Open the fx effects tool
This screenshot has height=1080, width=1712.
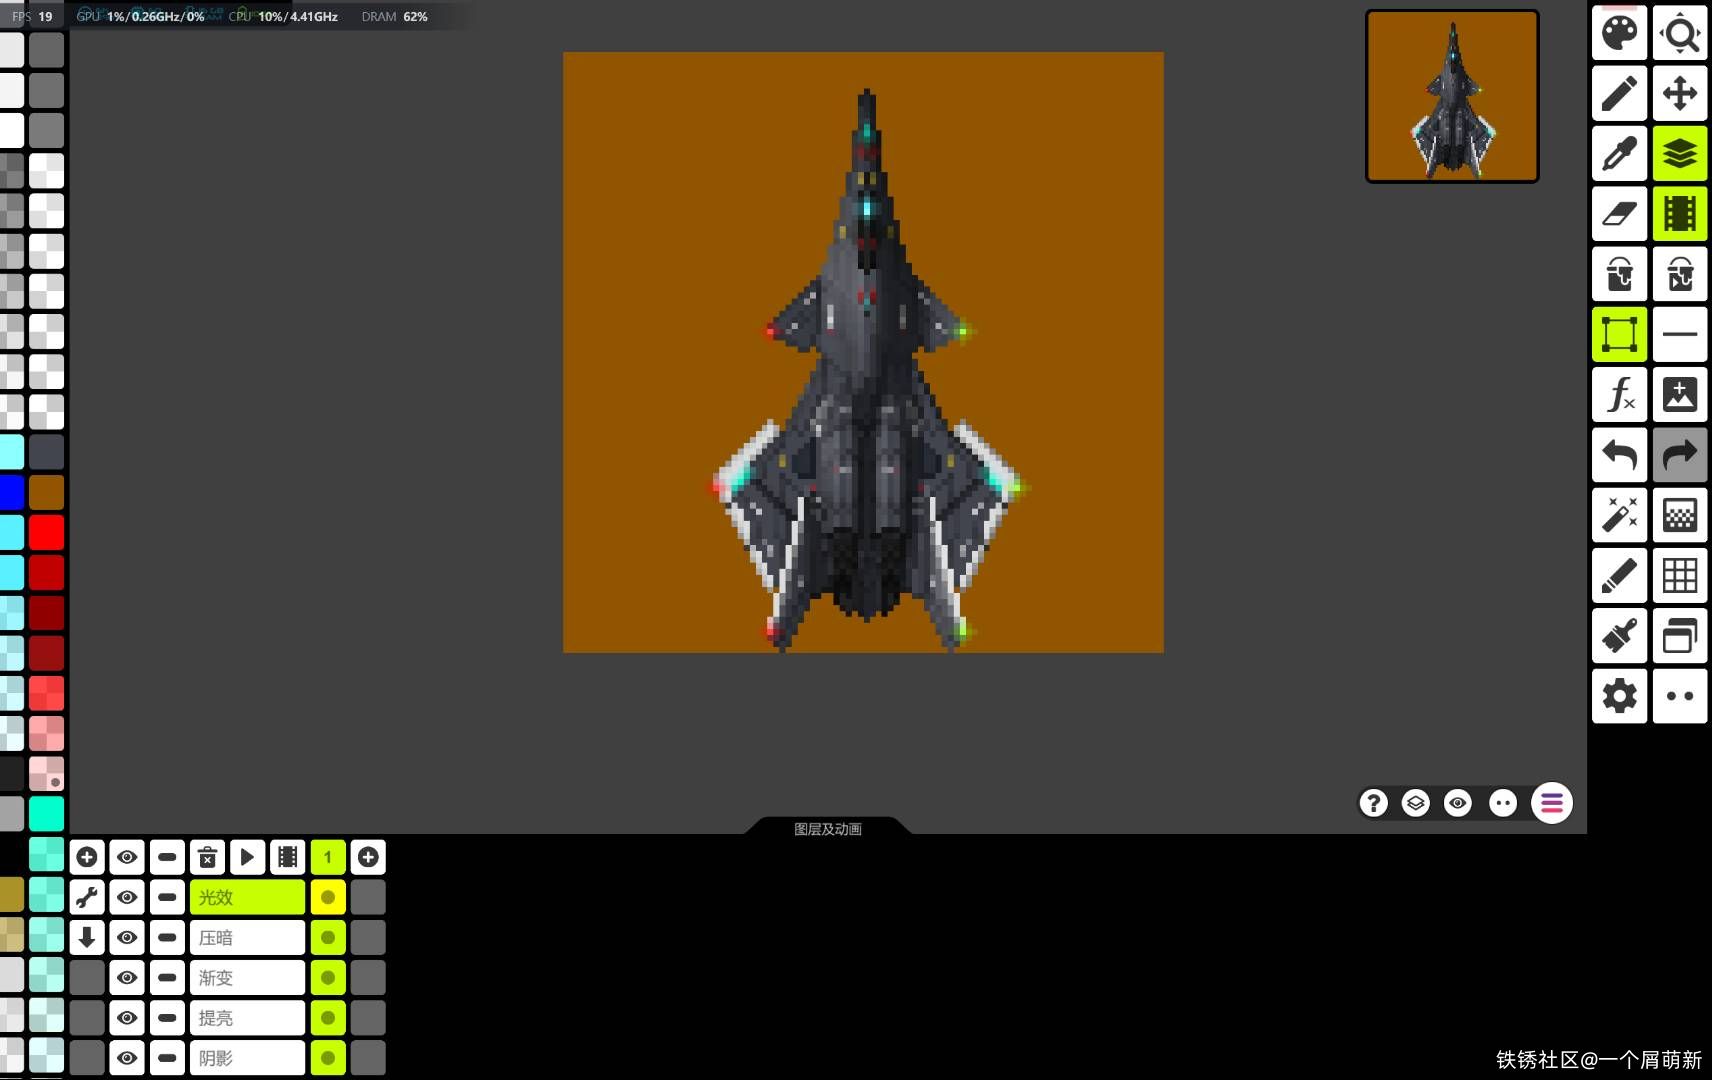1619,395
